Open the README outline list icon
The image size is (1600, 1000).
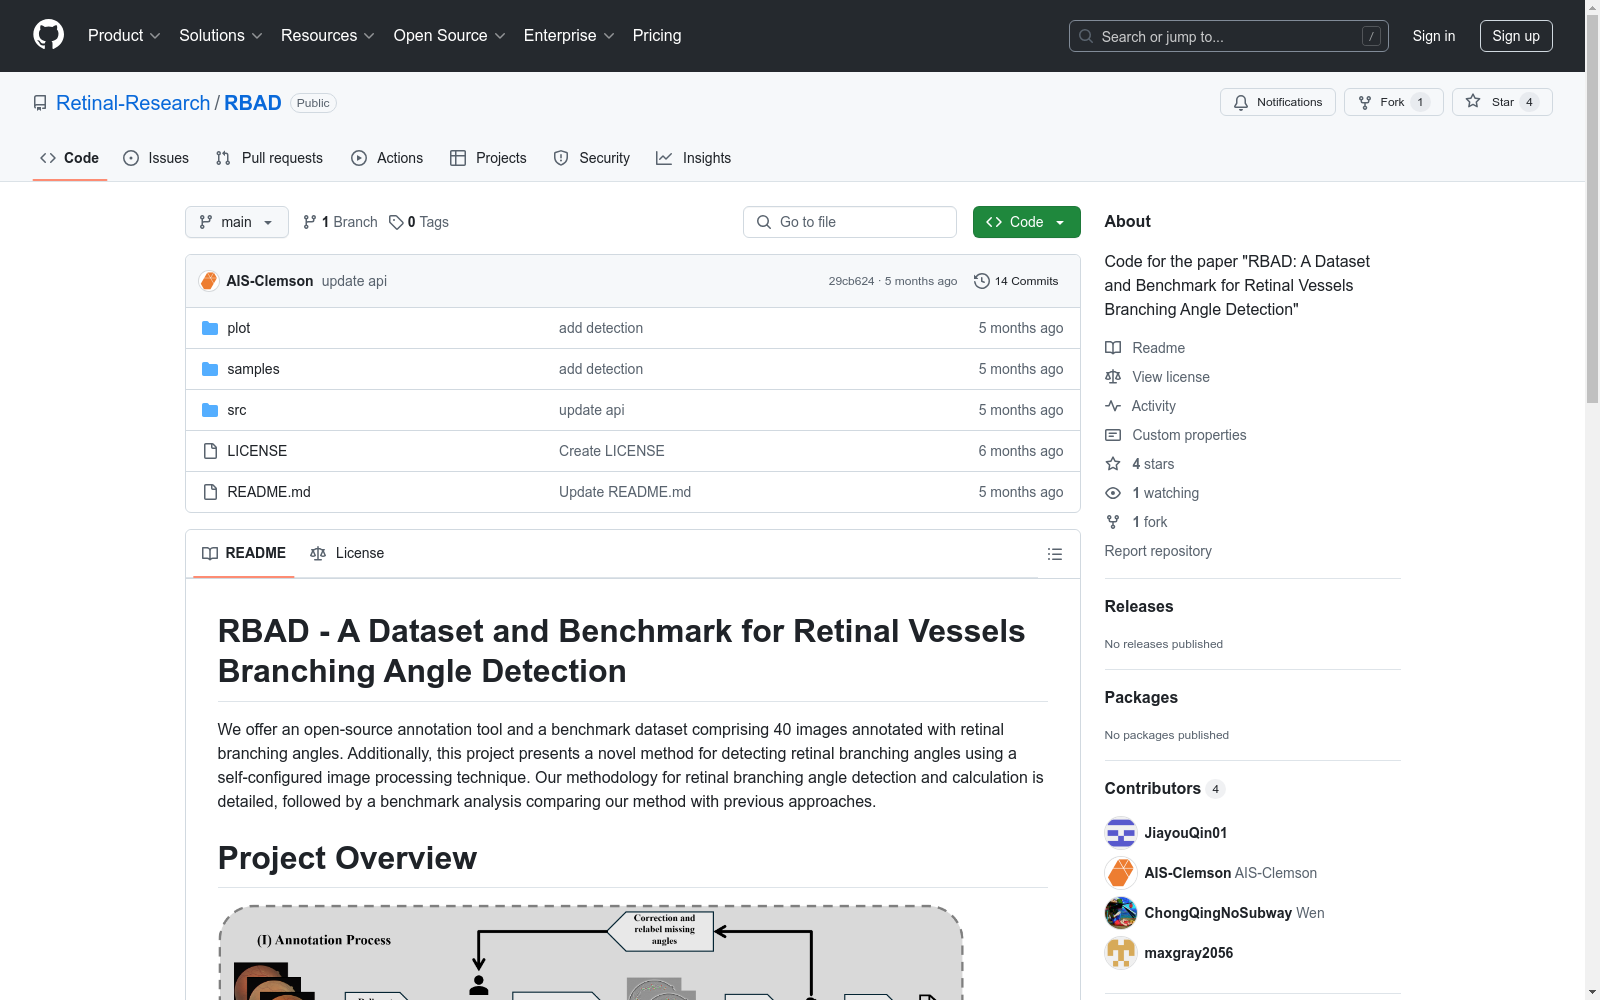coord(1054,554)
